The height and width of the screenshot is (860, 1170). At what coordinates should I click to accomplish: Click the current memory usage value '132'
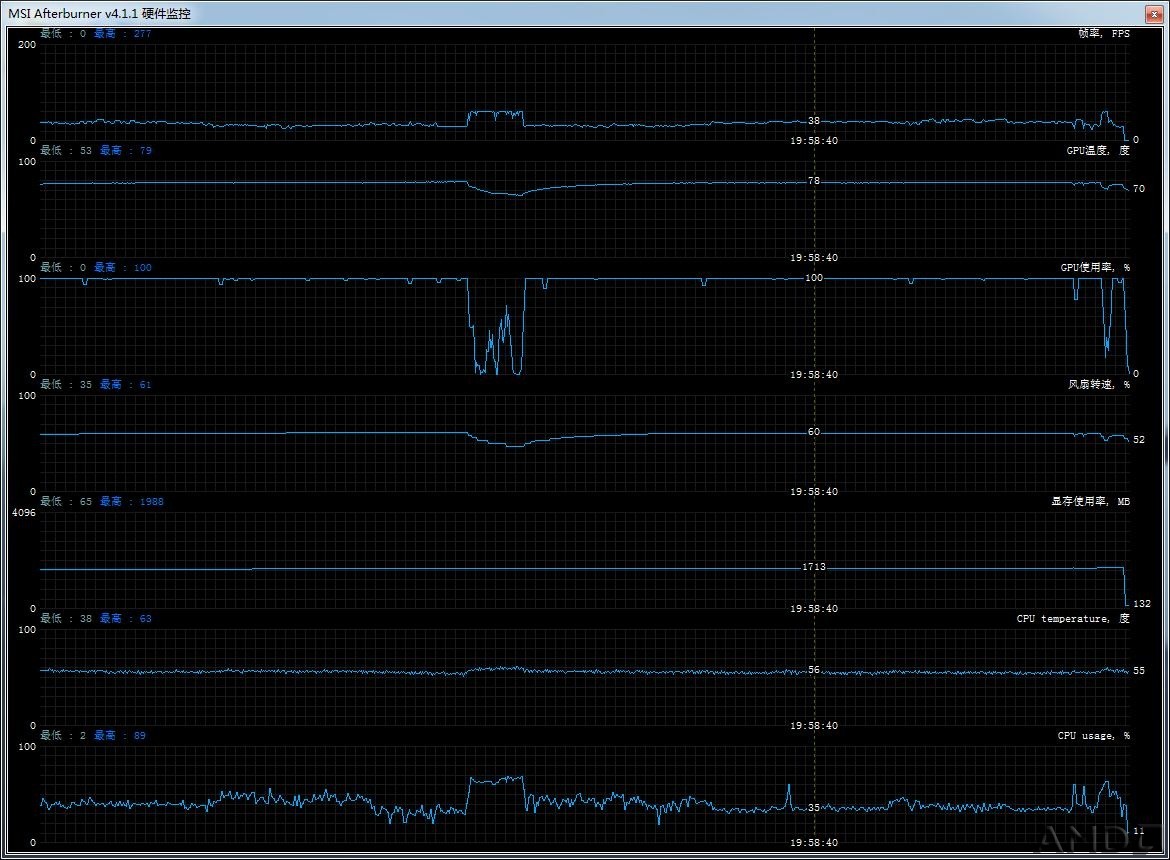[x=1142, y=604]
